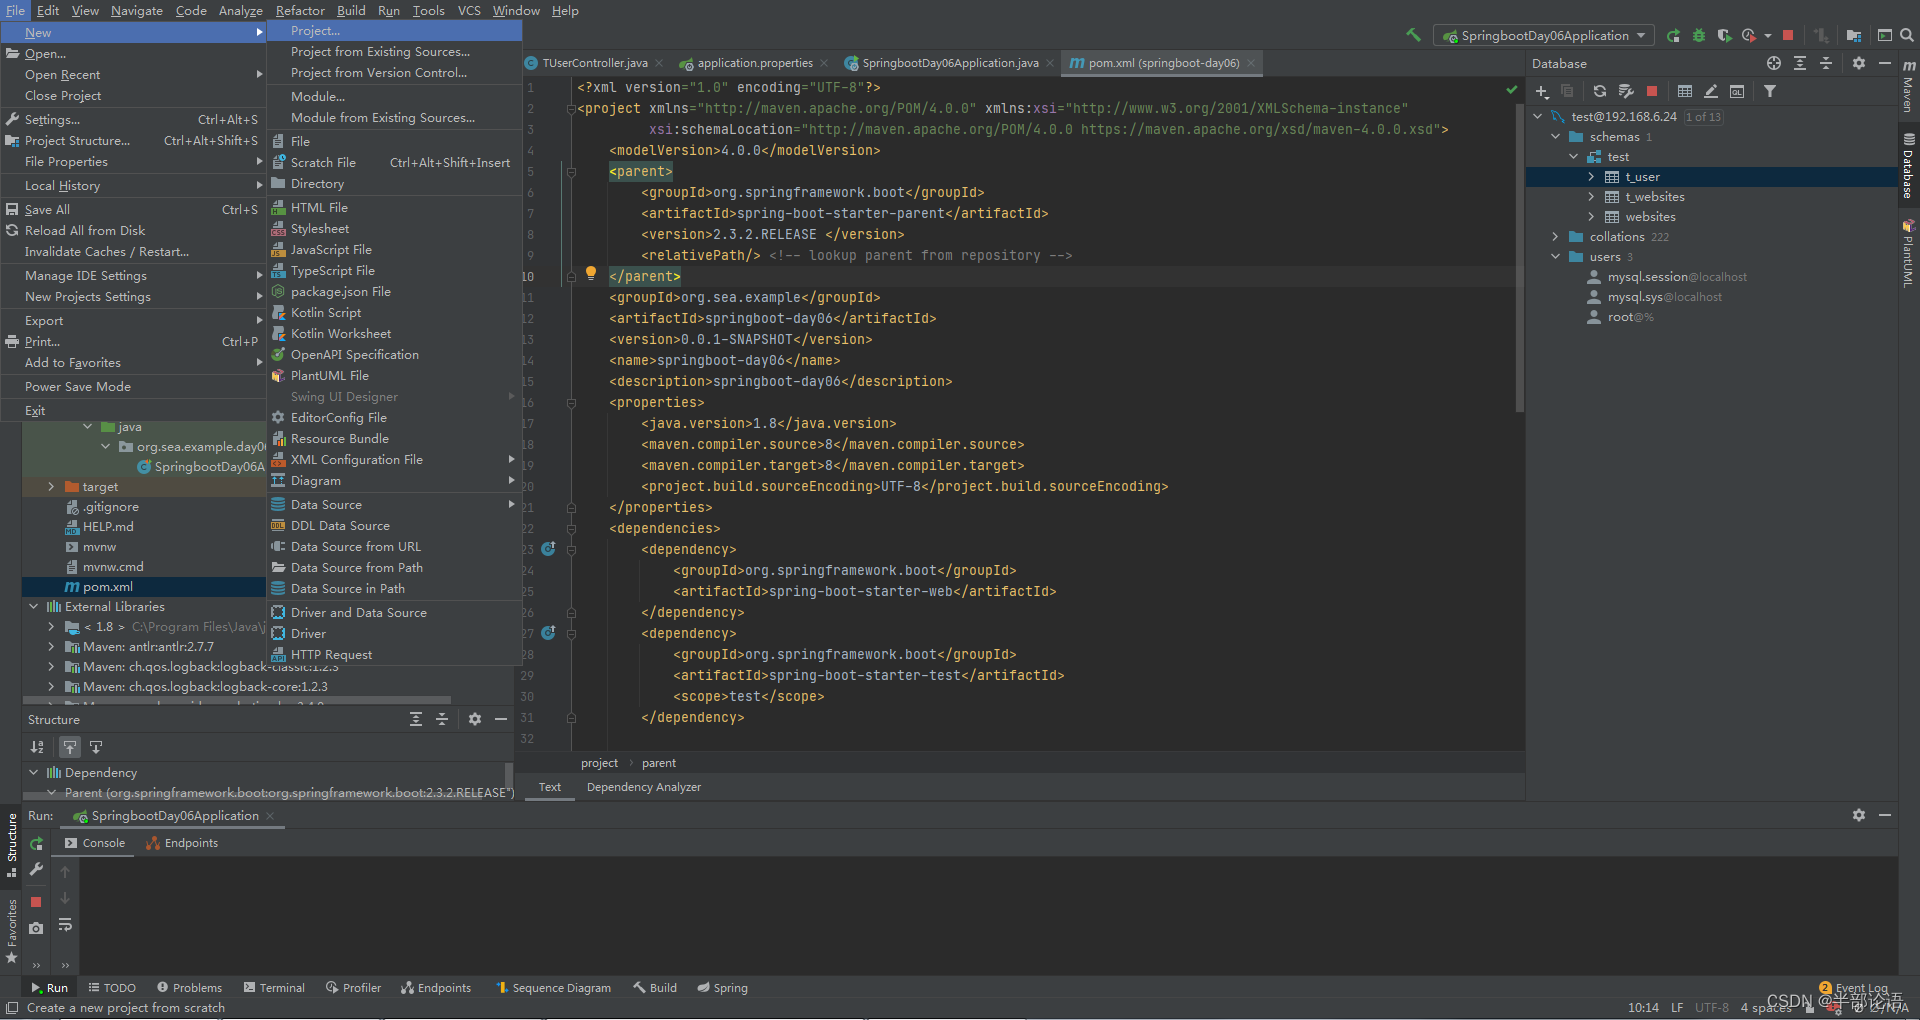The image size is (1920, 1020).
Task: Toggle the Favorites stripe button on the left edge
Action: coord(12,931)
